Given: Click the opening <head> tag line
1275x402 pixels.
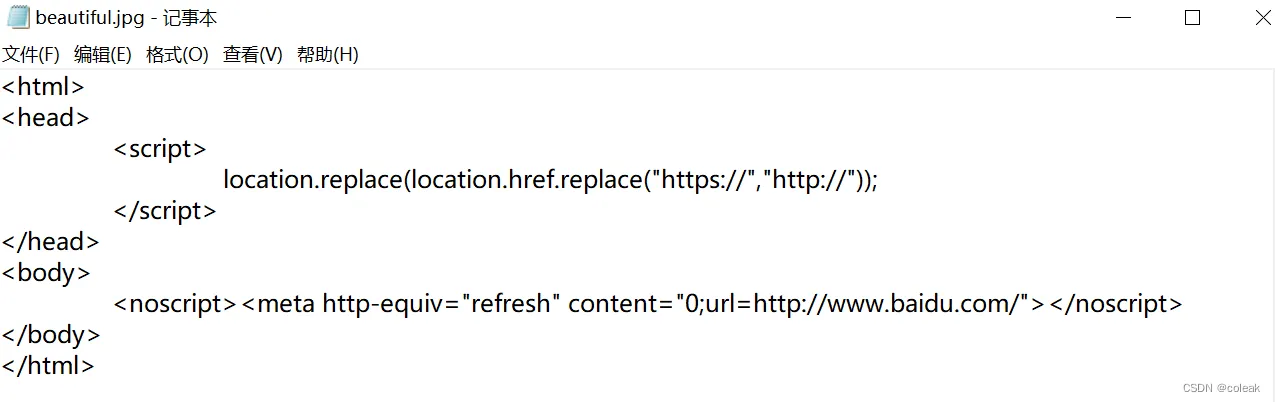Looking at the screenshot, I should click(x=46, y=118).
